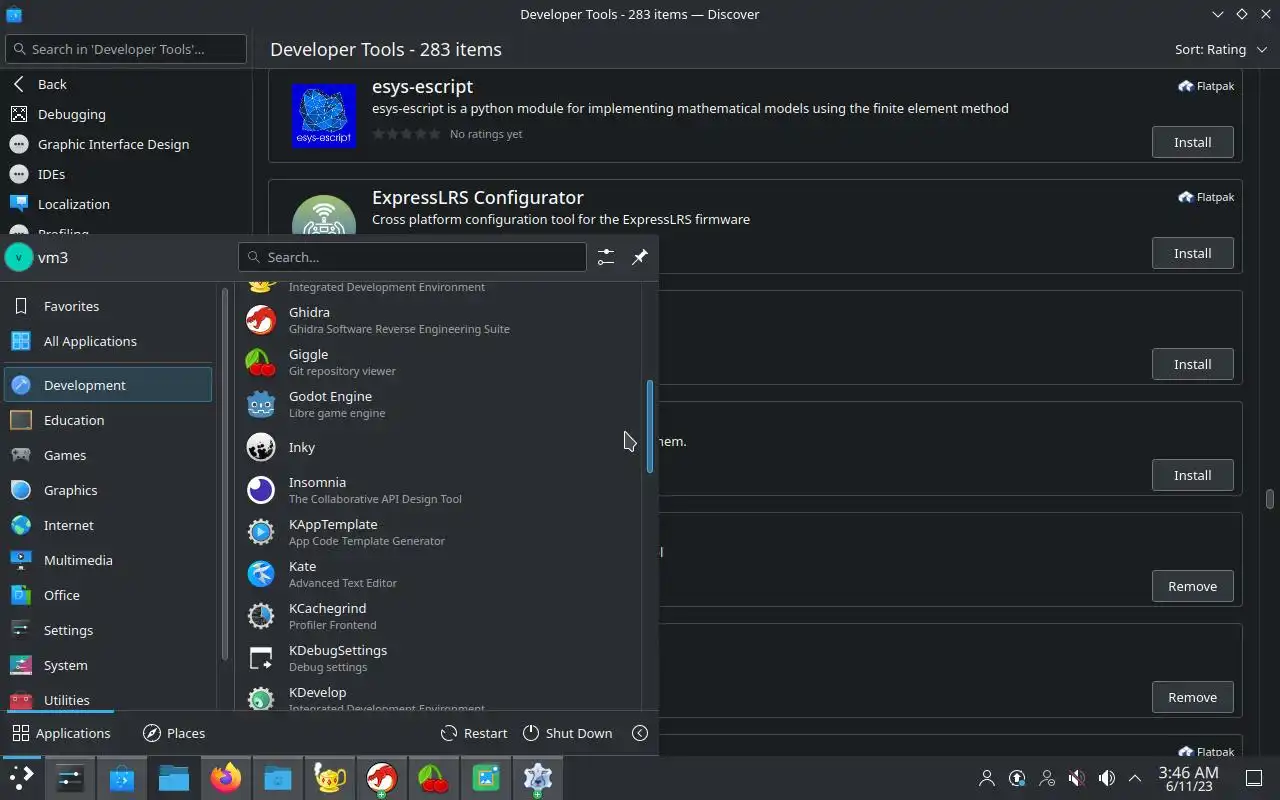Click the Restart button

pos(474,733)
